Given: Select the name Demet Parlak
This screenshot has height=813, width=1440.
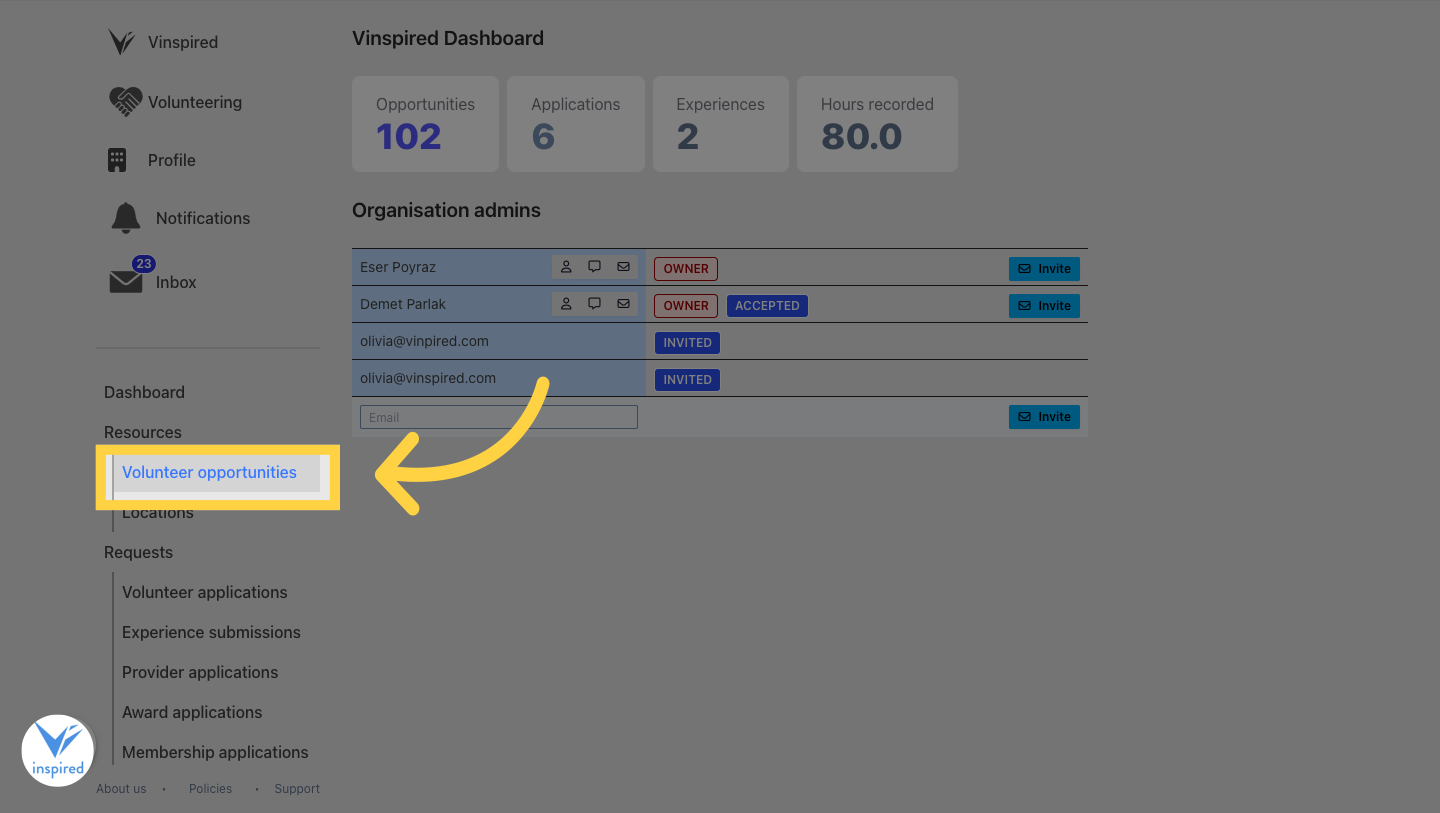Looking at the screenshot, I should [403, 304].
